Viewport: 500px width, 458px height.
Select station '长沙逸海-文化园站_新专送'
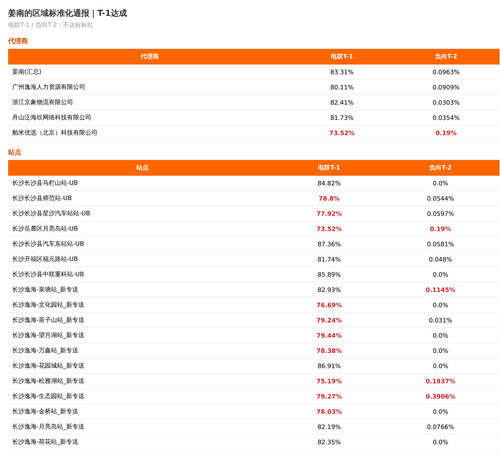tap(48, 305)
